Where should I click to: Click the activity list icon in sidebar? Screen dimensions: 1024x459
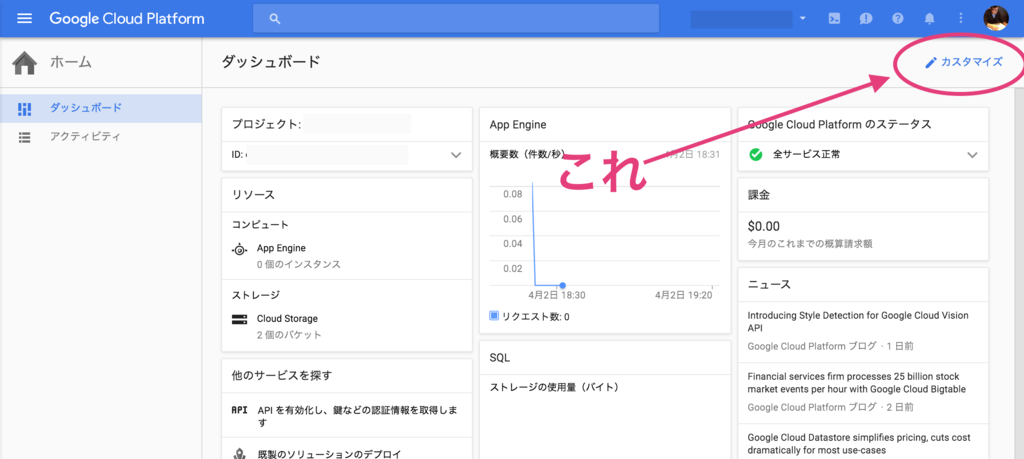[25, 137]
